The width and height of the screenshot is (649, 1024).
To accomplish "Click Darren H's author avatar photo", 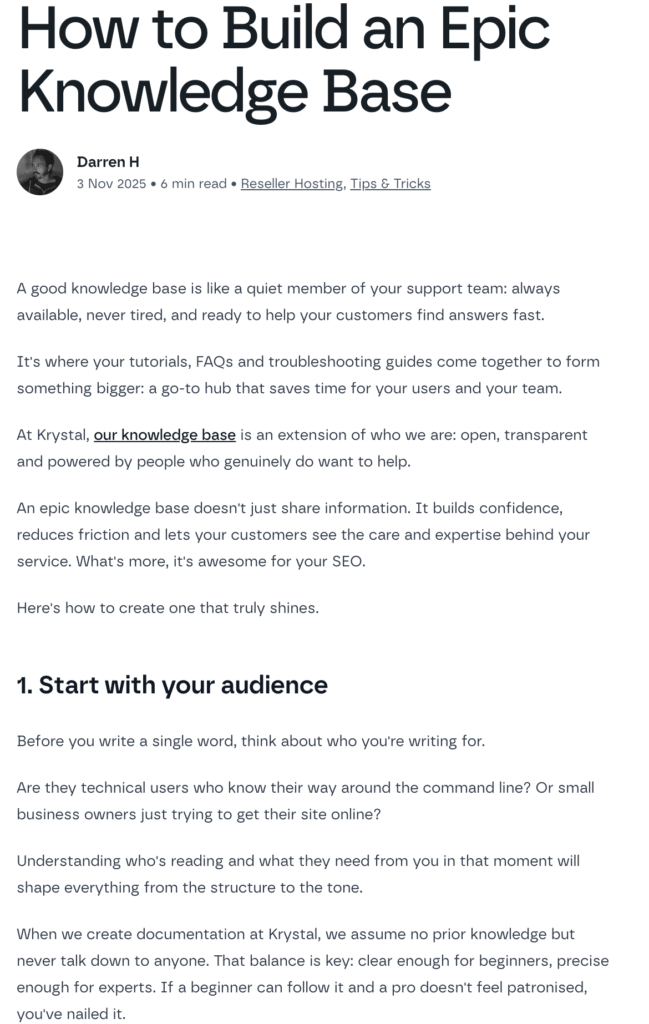I will coord(40,172).
